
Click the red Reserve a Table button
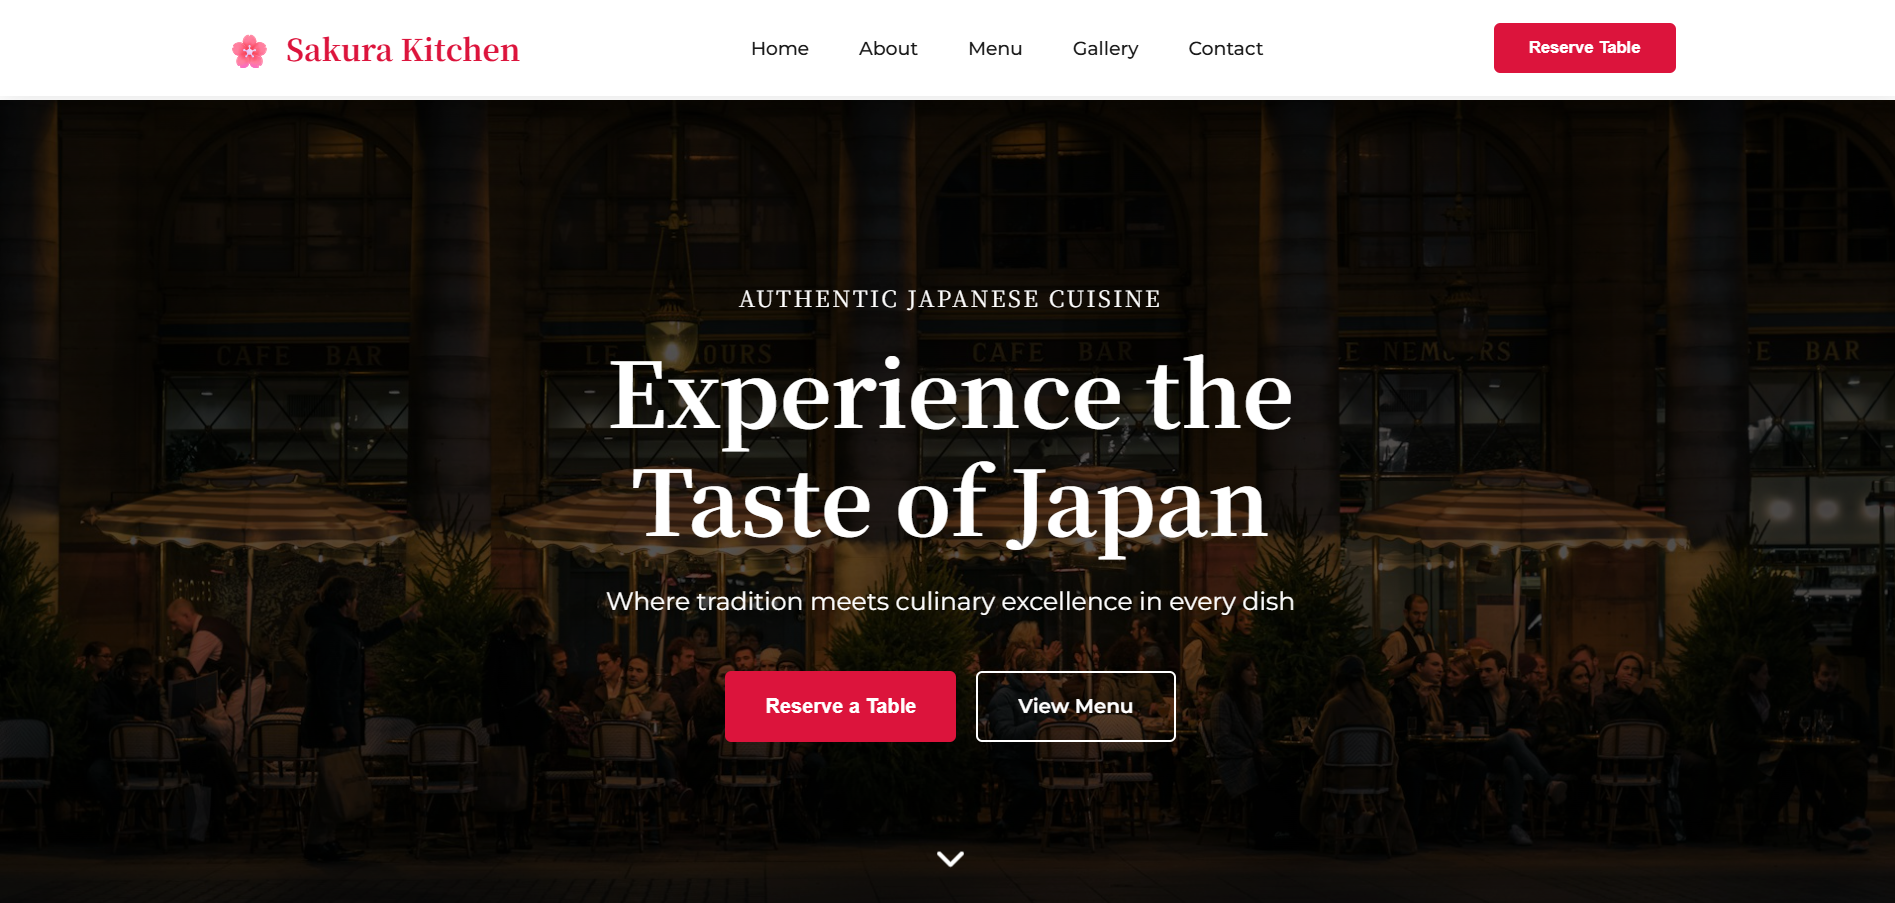(x=840, y=706)
